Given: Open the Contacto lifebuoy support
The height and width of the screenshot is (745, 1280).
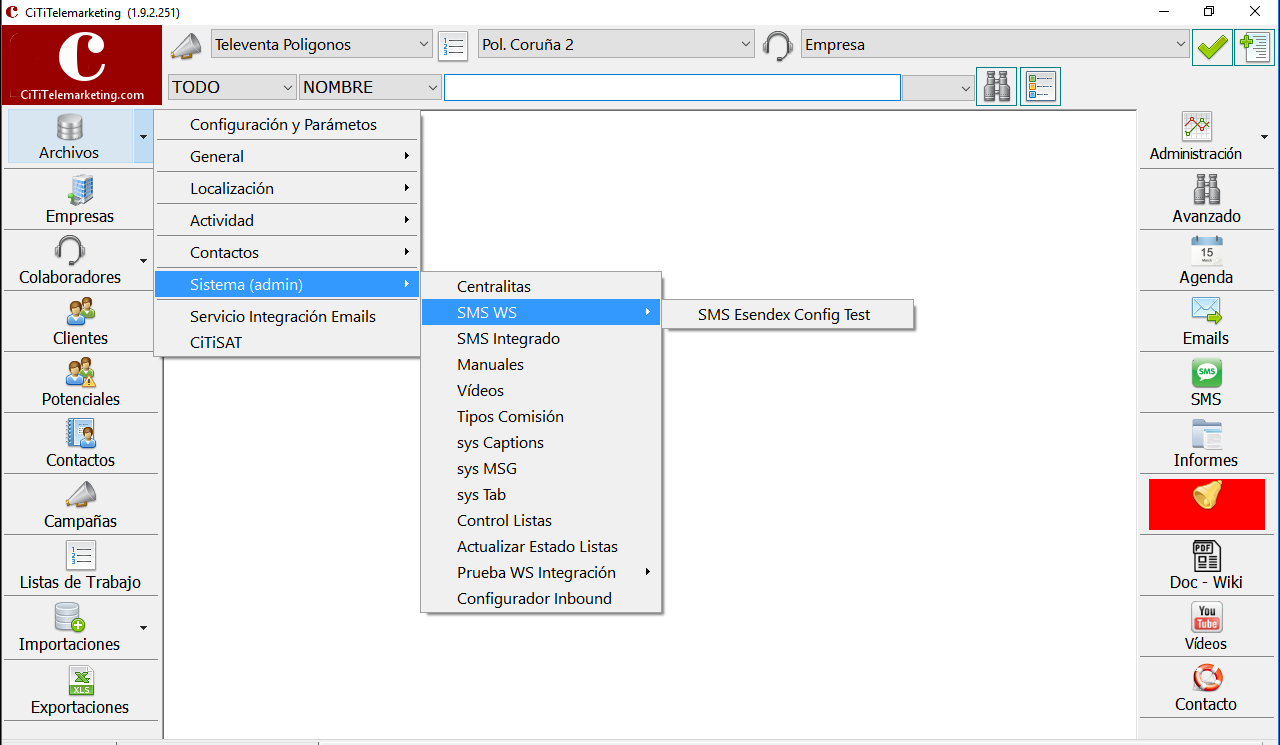Looking at the screenshot, I should (1207, 688).
